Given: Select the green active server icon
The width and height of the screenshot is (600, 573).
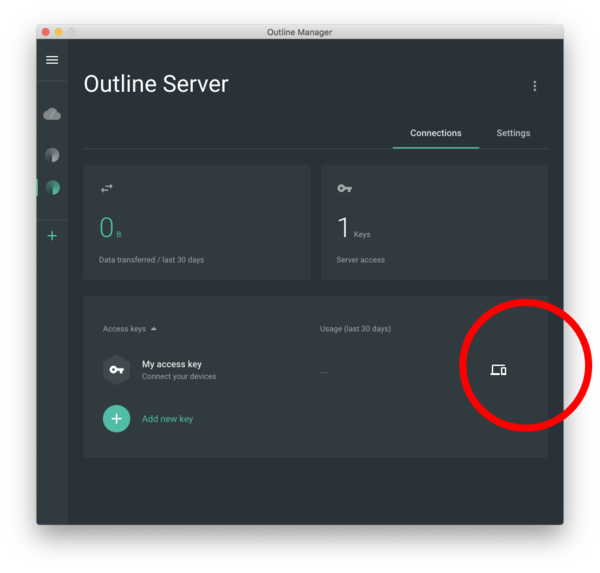Looking at the screenshot, I should pos(53,188).
